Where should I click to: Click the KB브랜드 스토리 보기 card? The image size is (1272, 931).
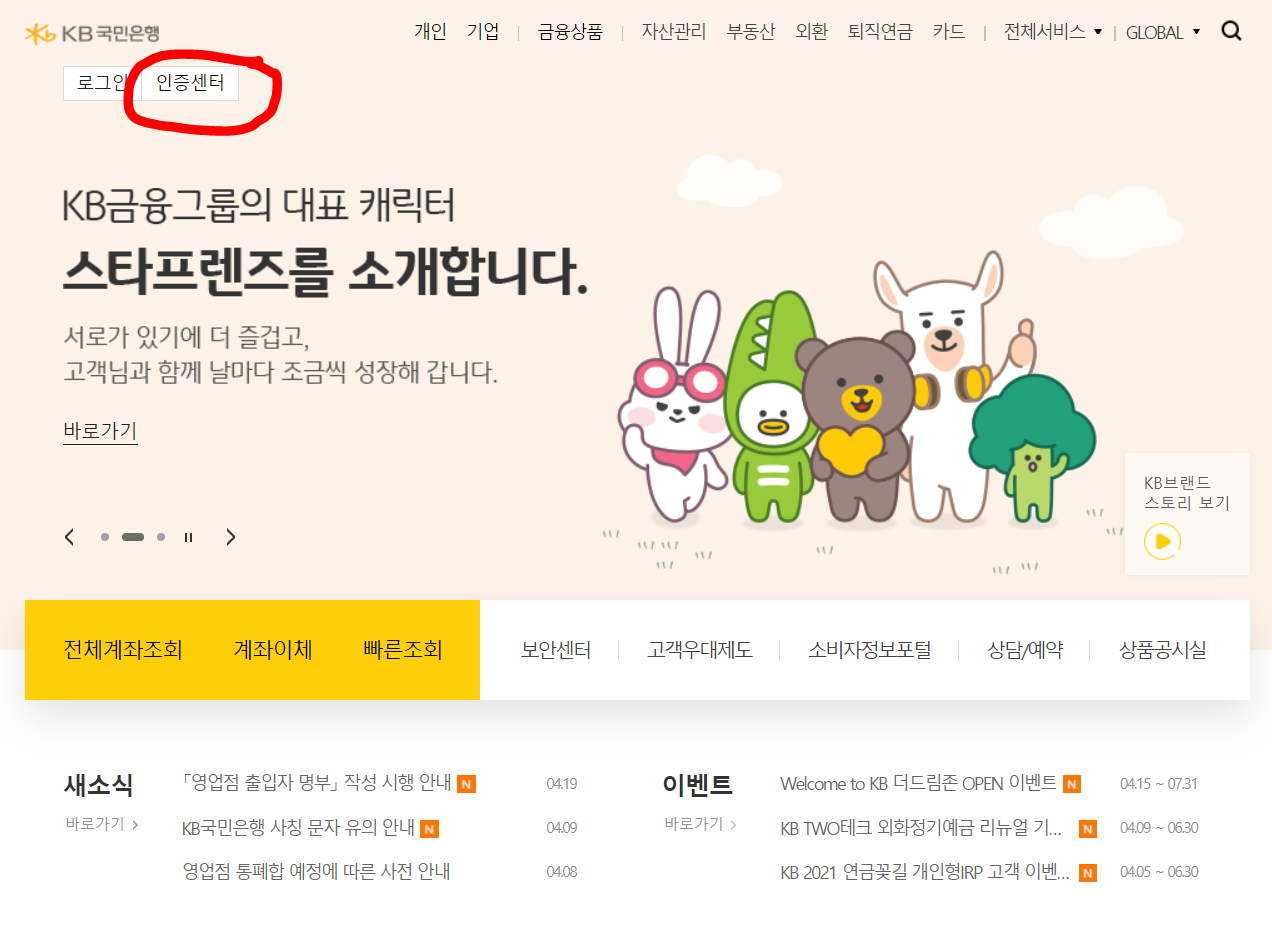click(1187, 514)
